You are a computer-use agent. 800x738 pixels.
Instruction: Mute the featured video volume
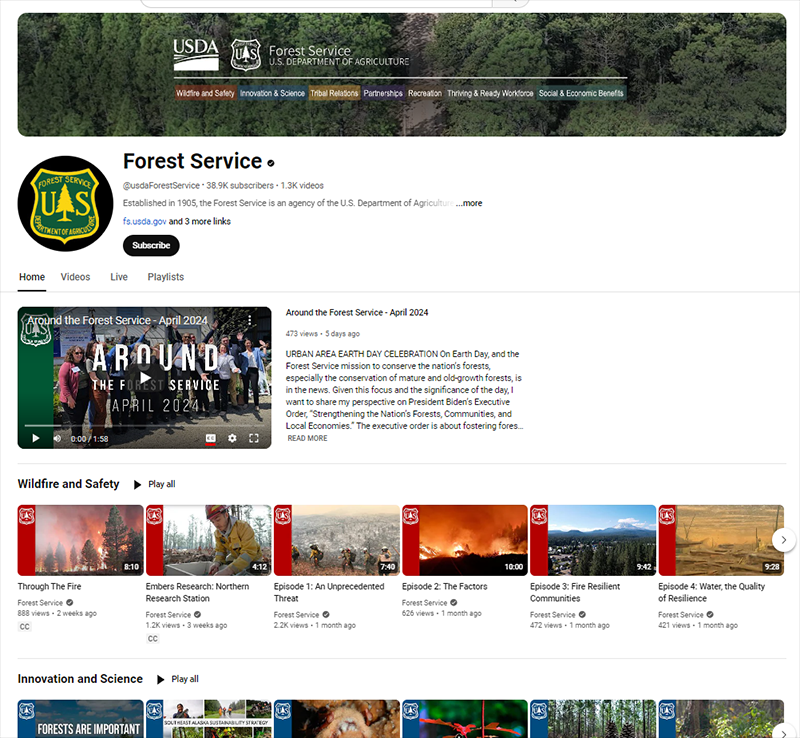click(57, 438)
